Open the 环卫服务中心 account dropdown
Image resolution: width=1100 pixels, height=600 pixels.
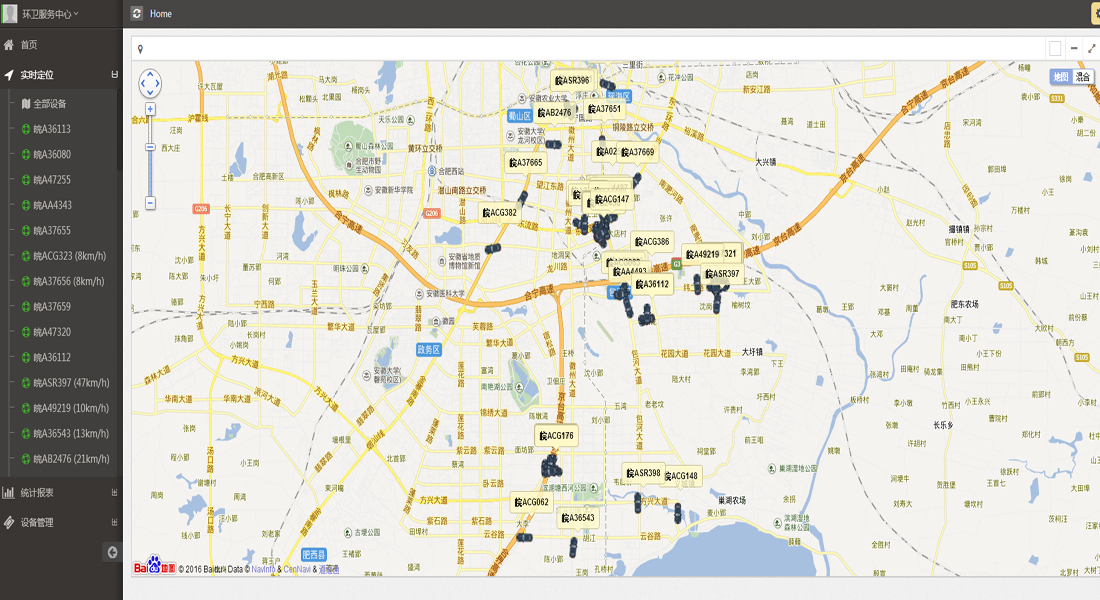pyautogui.click(x=50, y=14)
